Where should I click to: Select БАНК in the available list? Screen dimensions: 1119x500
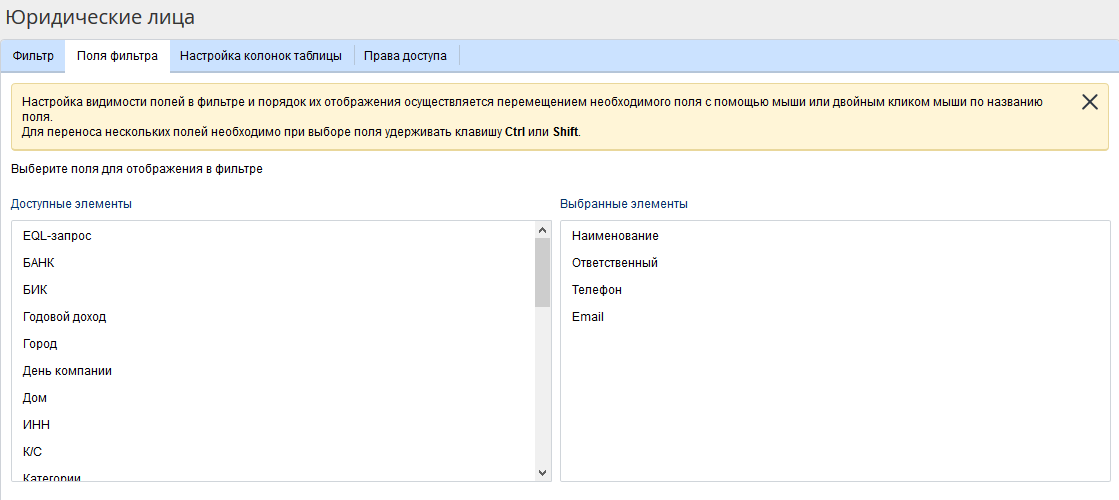point(39,263)
